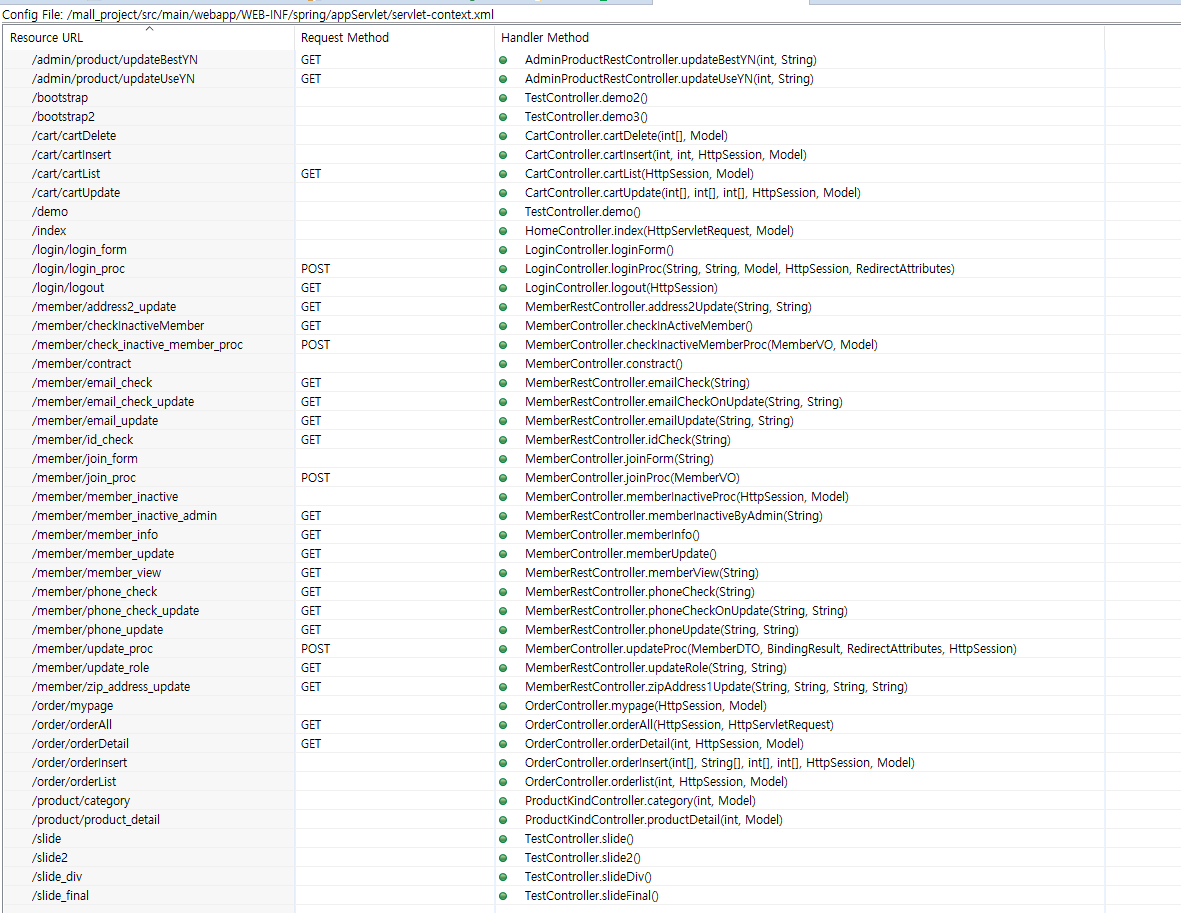Select the /demo resource URL
This screenshot has width=1181, height=913.
click(50, 212)
